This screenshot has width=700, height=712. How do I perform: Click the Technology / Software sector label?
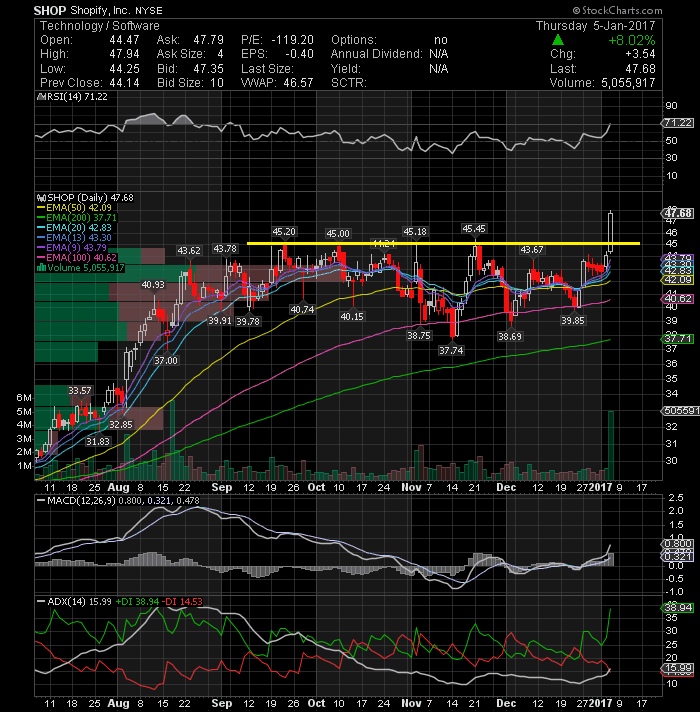point(100,25)
